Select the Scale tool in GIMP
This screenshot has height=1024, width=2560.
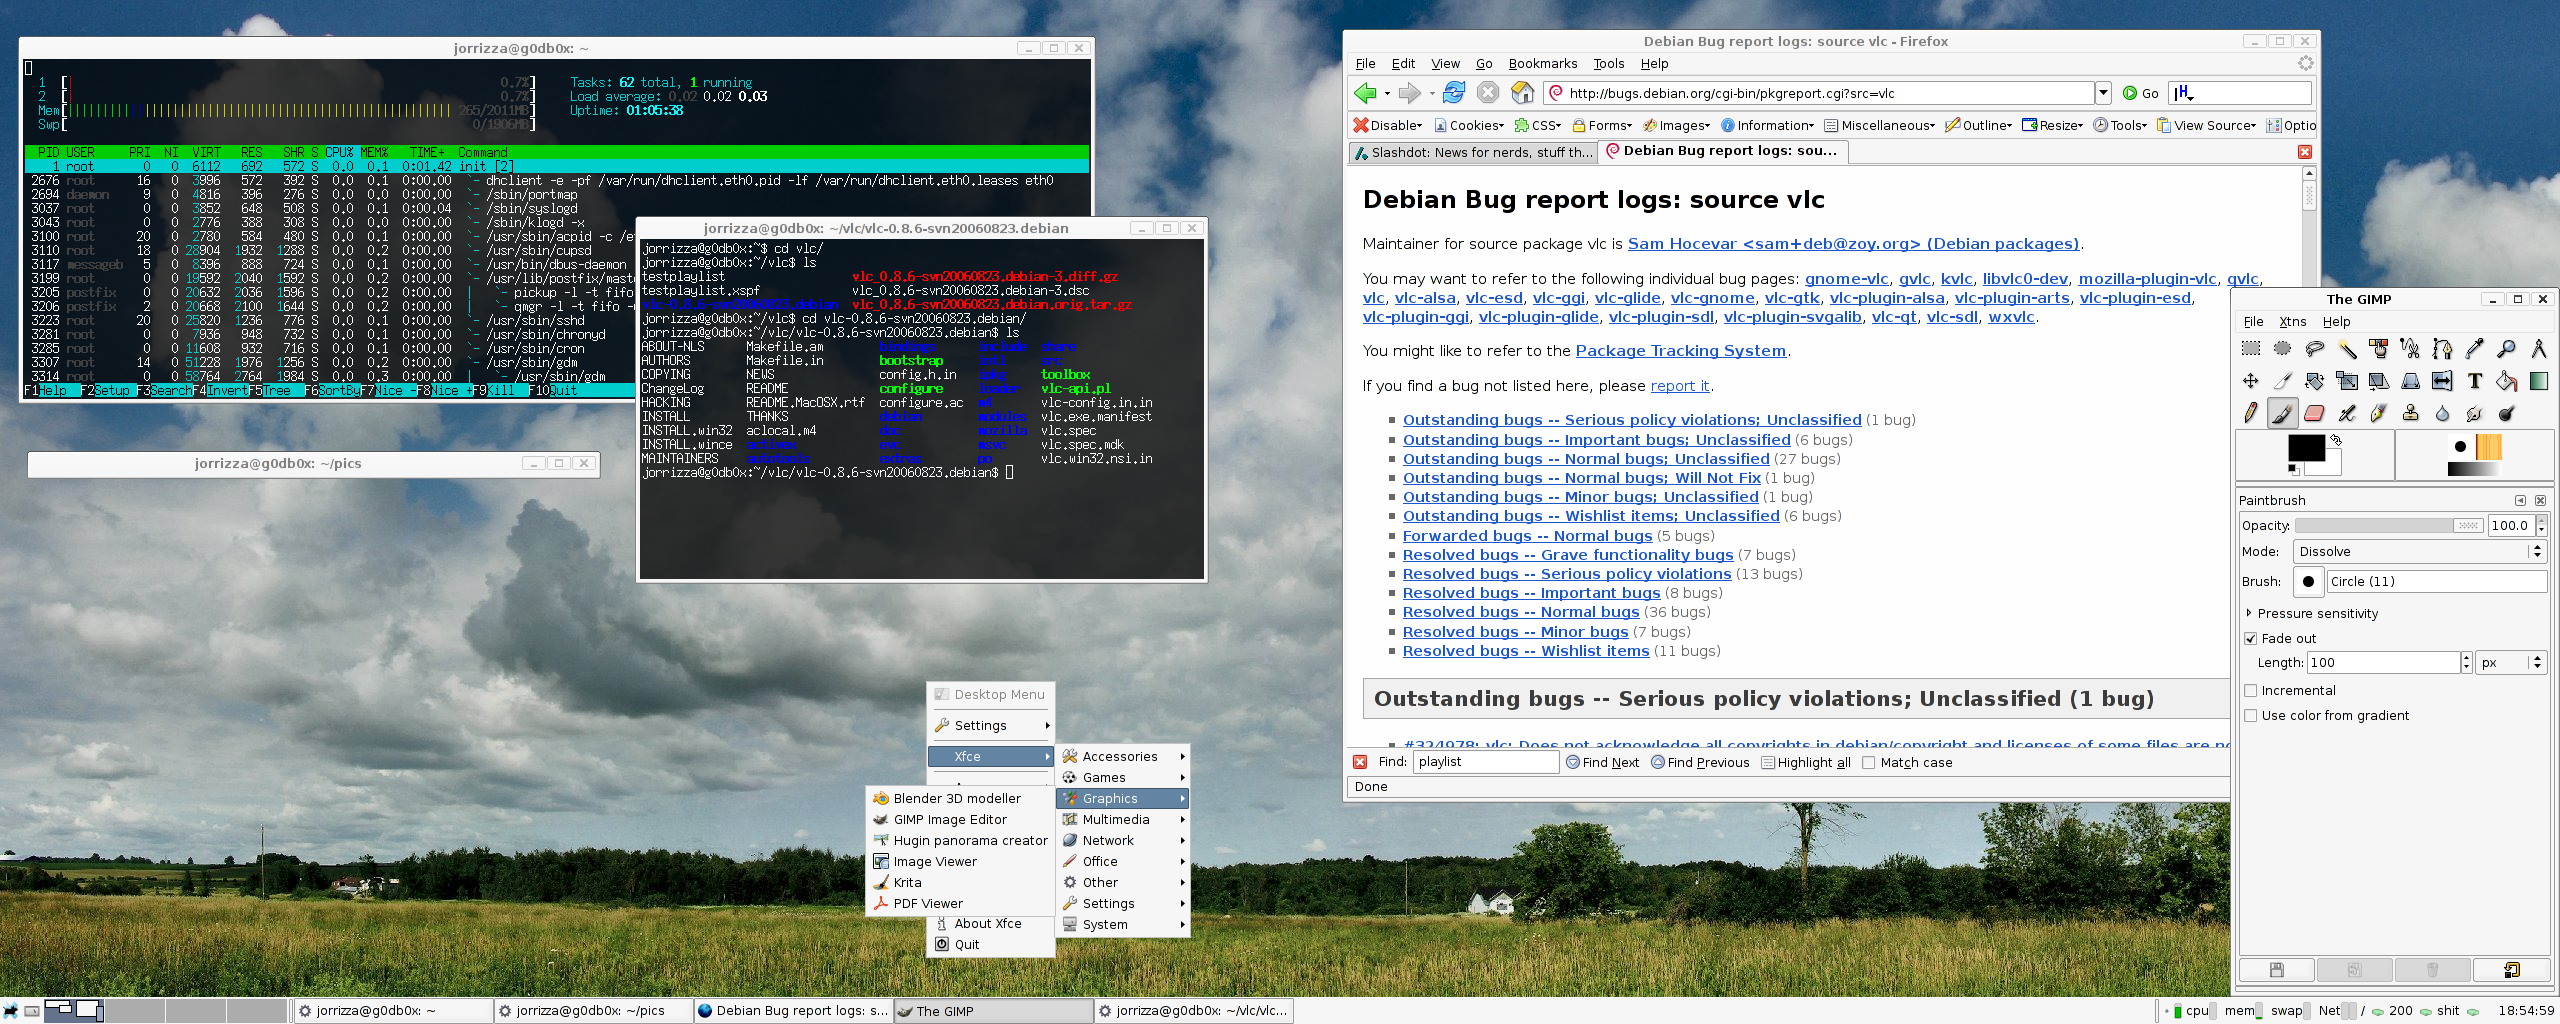[2347, 381]
